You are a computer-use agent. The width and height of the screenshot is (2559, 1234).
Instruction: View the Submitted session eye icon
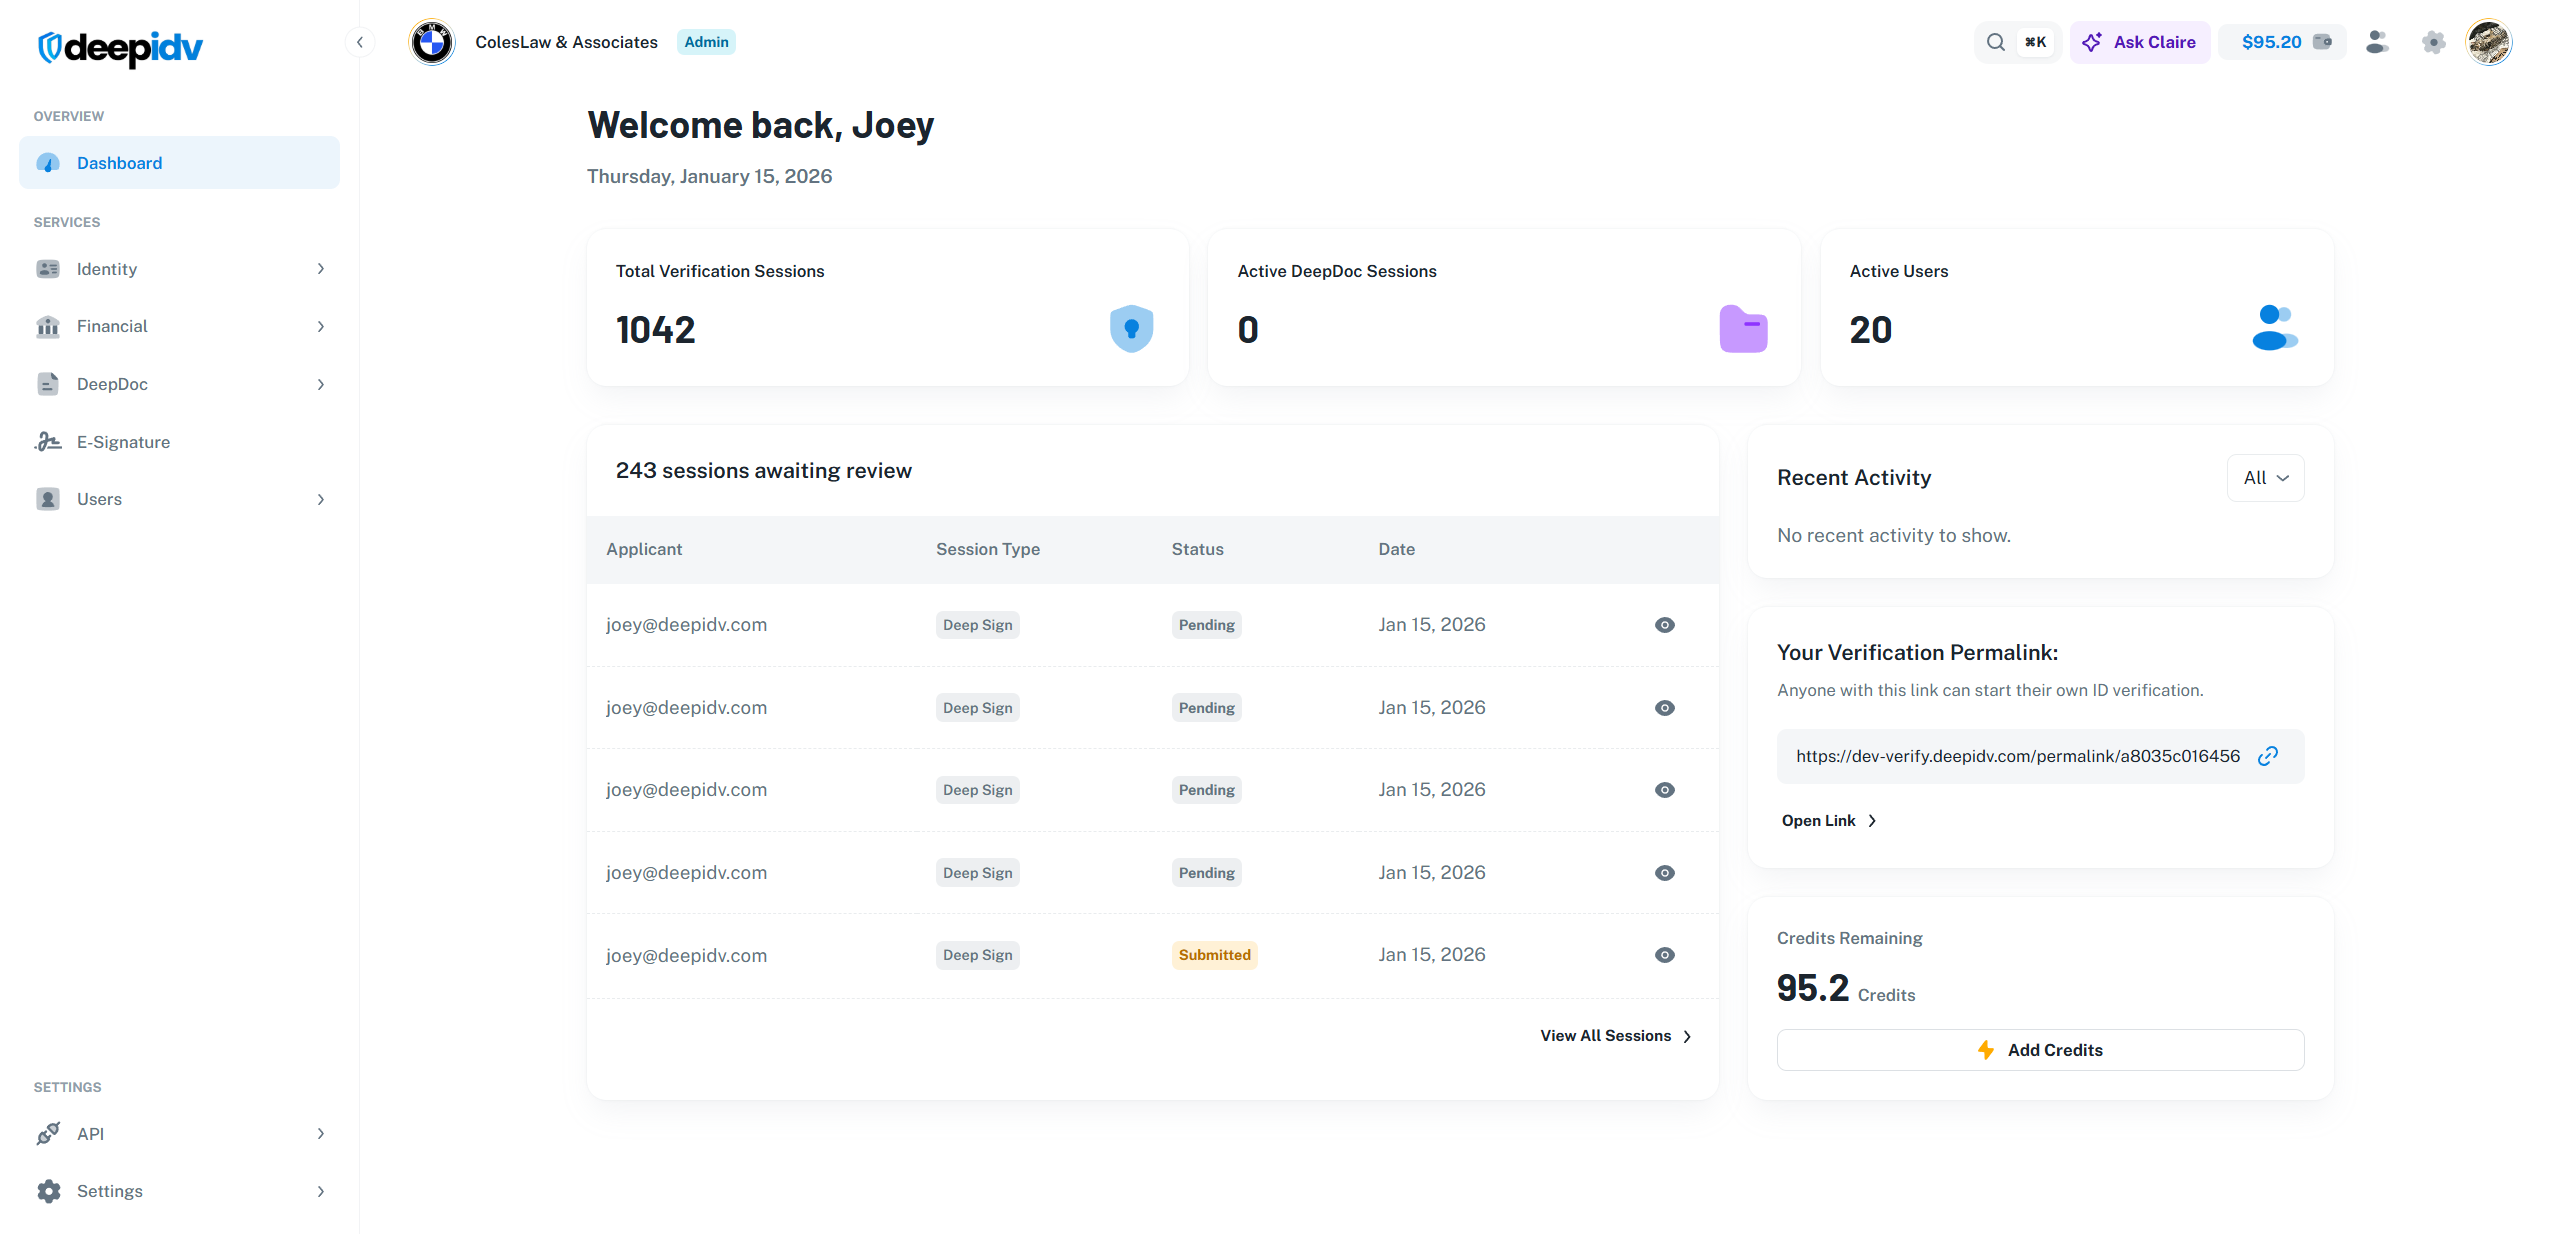point(1664,955)
